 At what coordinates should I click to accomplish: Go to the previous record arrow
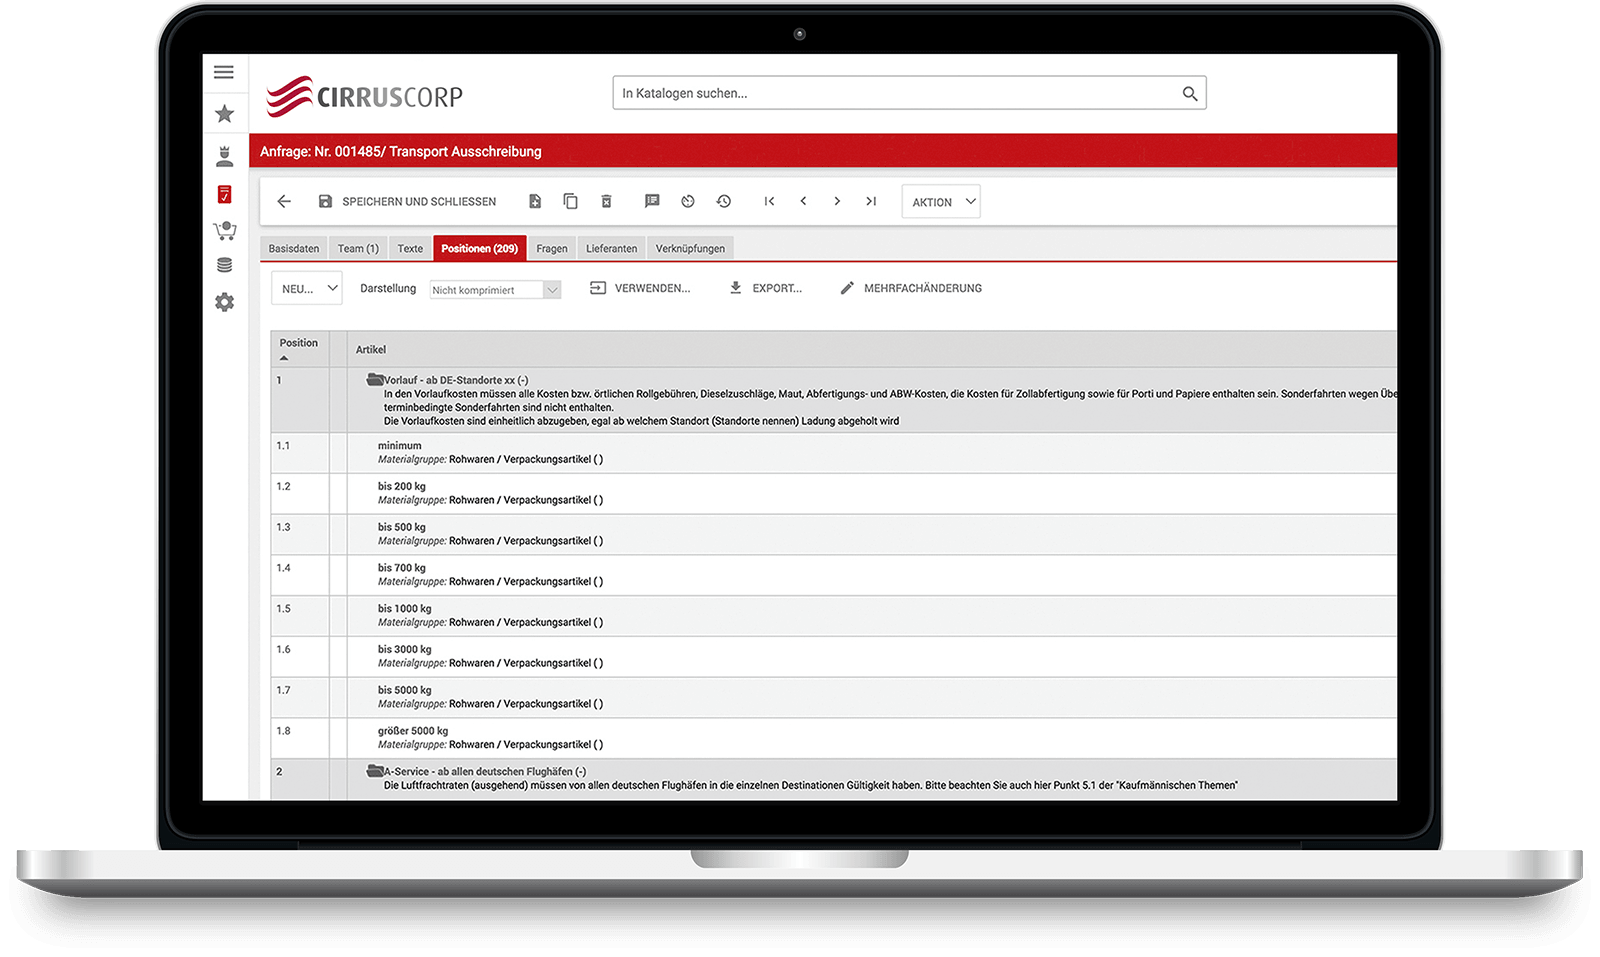pos(803,202)
